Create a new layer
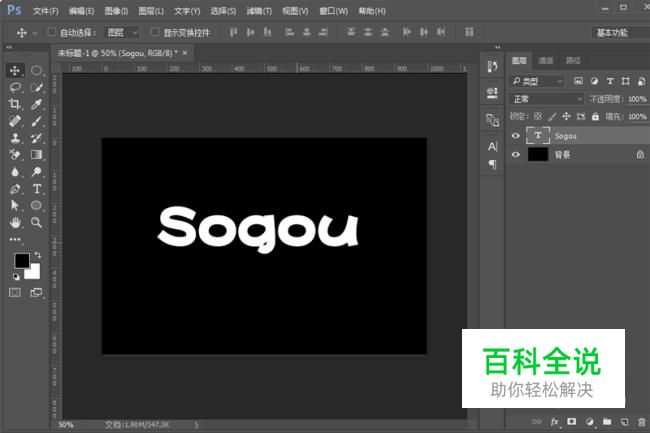Viewport: 650px width, 433px height. pos(624,422)
